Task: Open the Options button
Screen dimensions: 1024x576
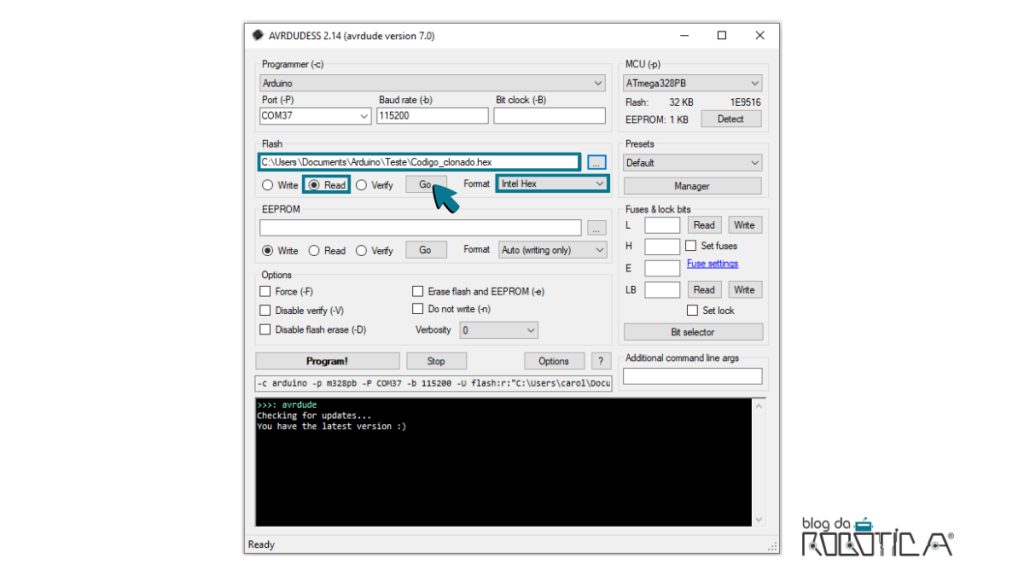Action: pyautogui.click(x=554, y=361)
